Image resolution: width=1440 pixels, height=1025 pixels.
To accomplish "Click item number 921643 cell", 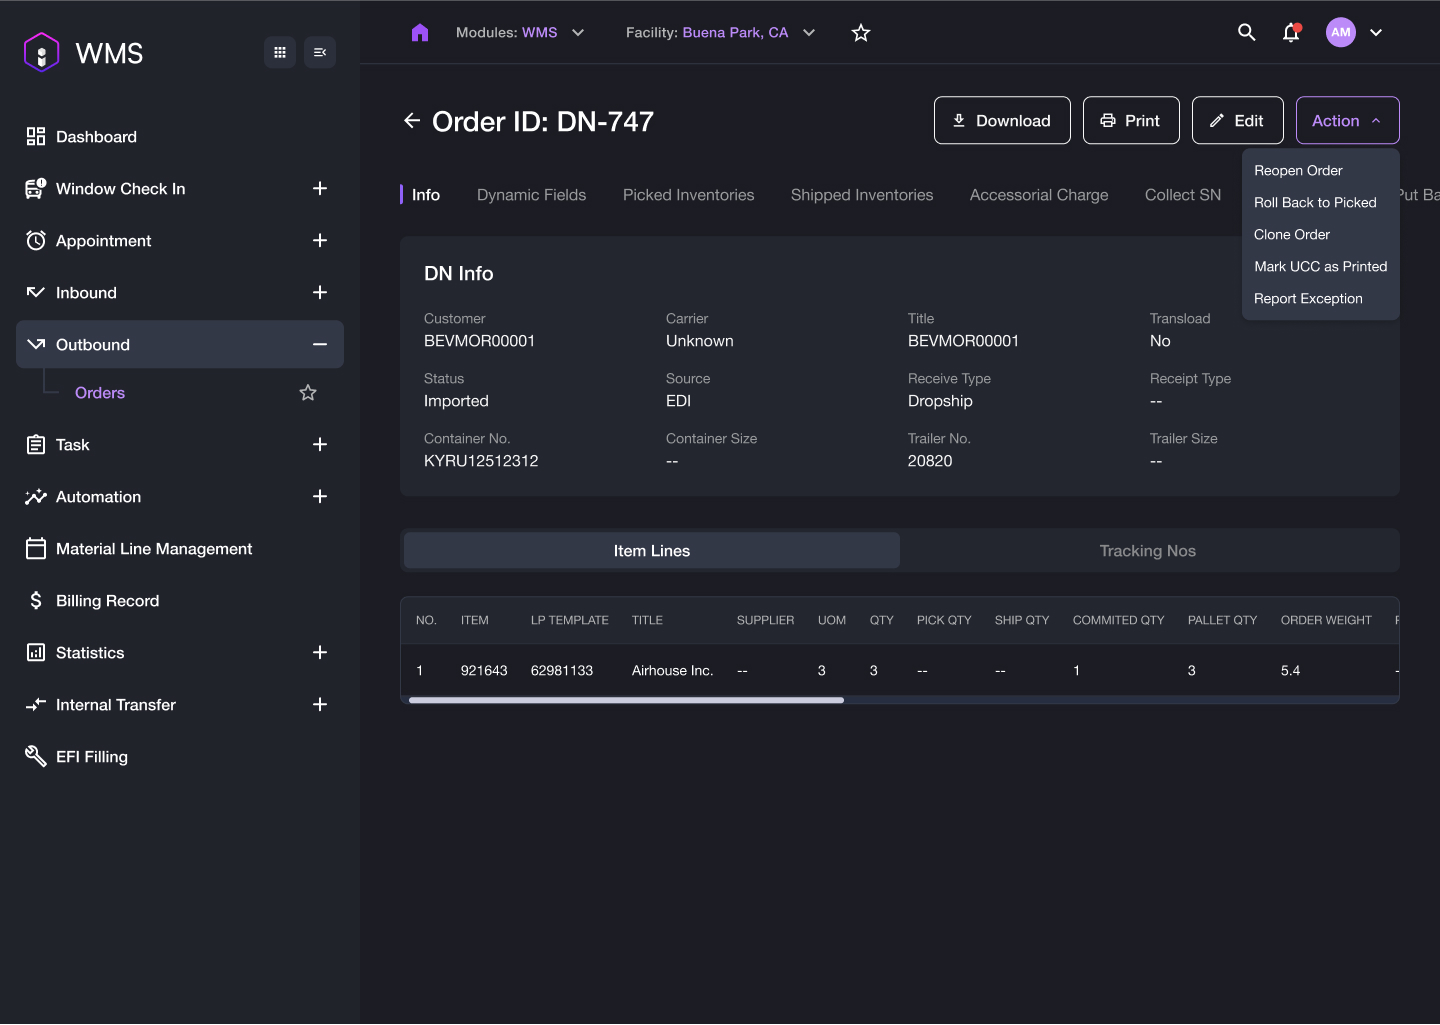I will pos(484,671).
